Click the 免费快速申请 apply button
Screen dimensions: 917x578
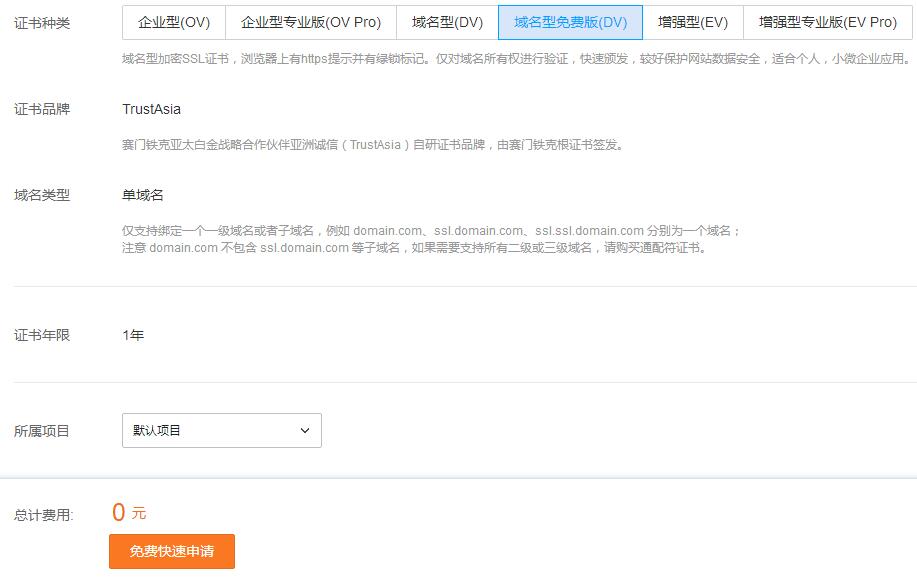coord(171,551)
